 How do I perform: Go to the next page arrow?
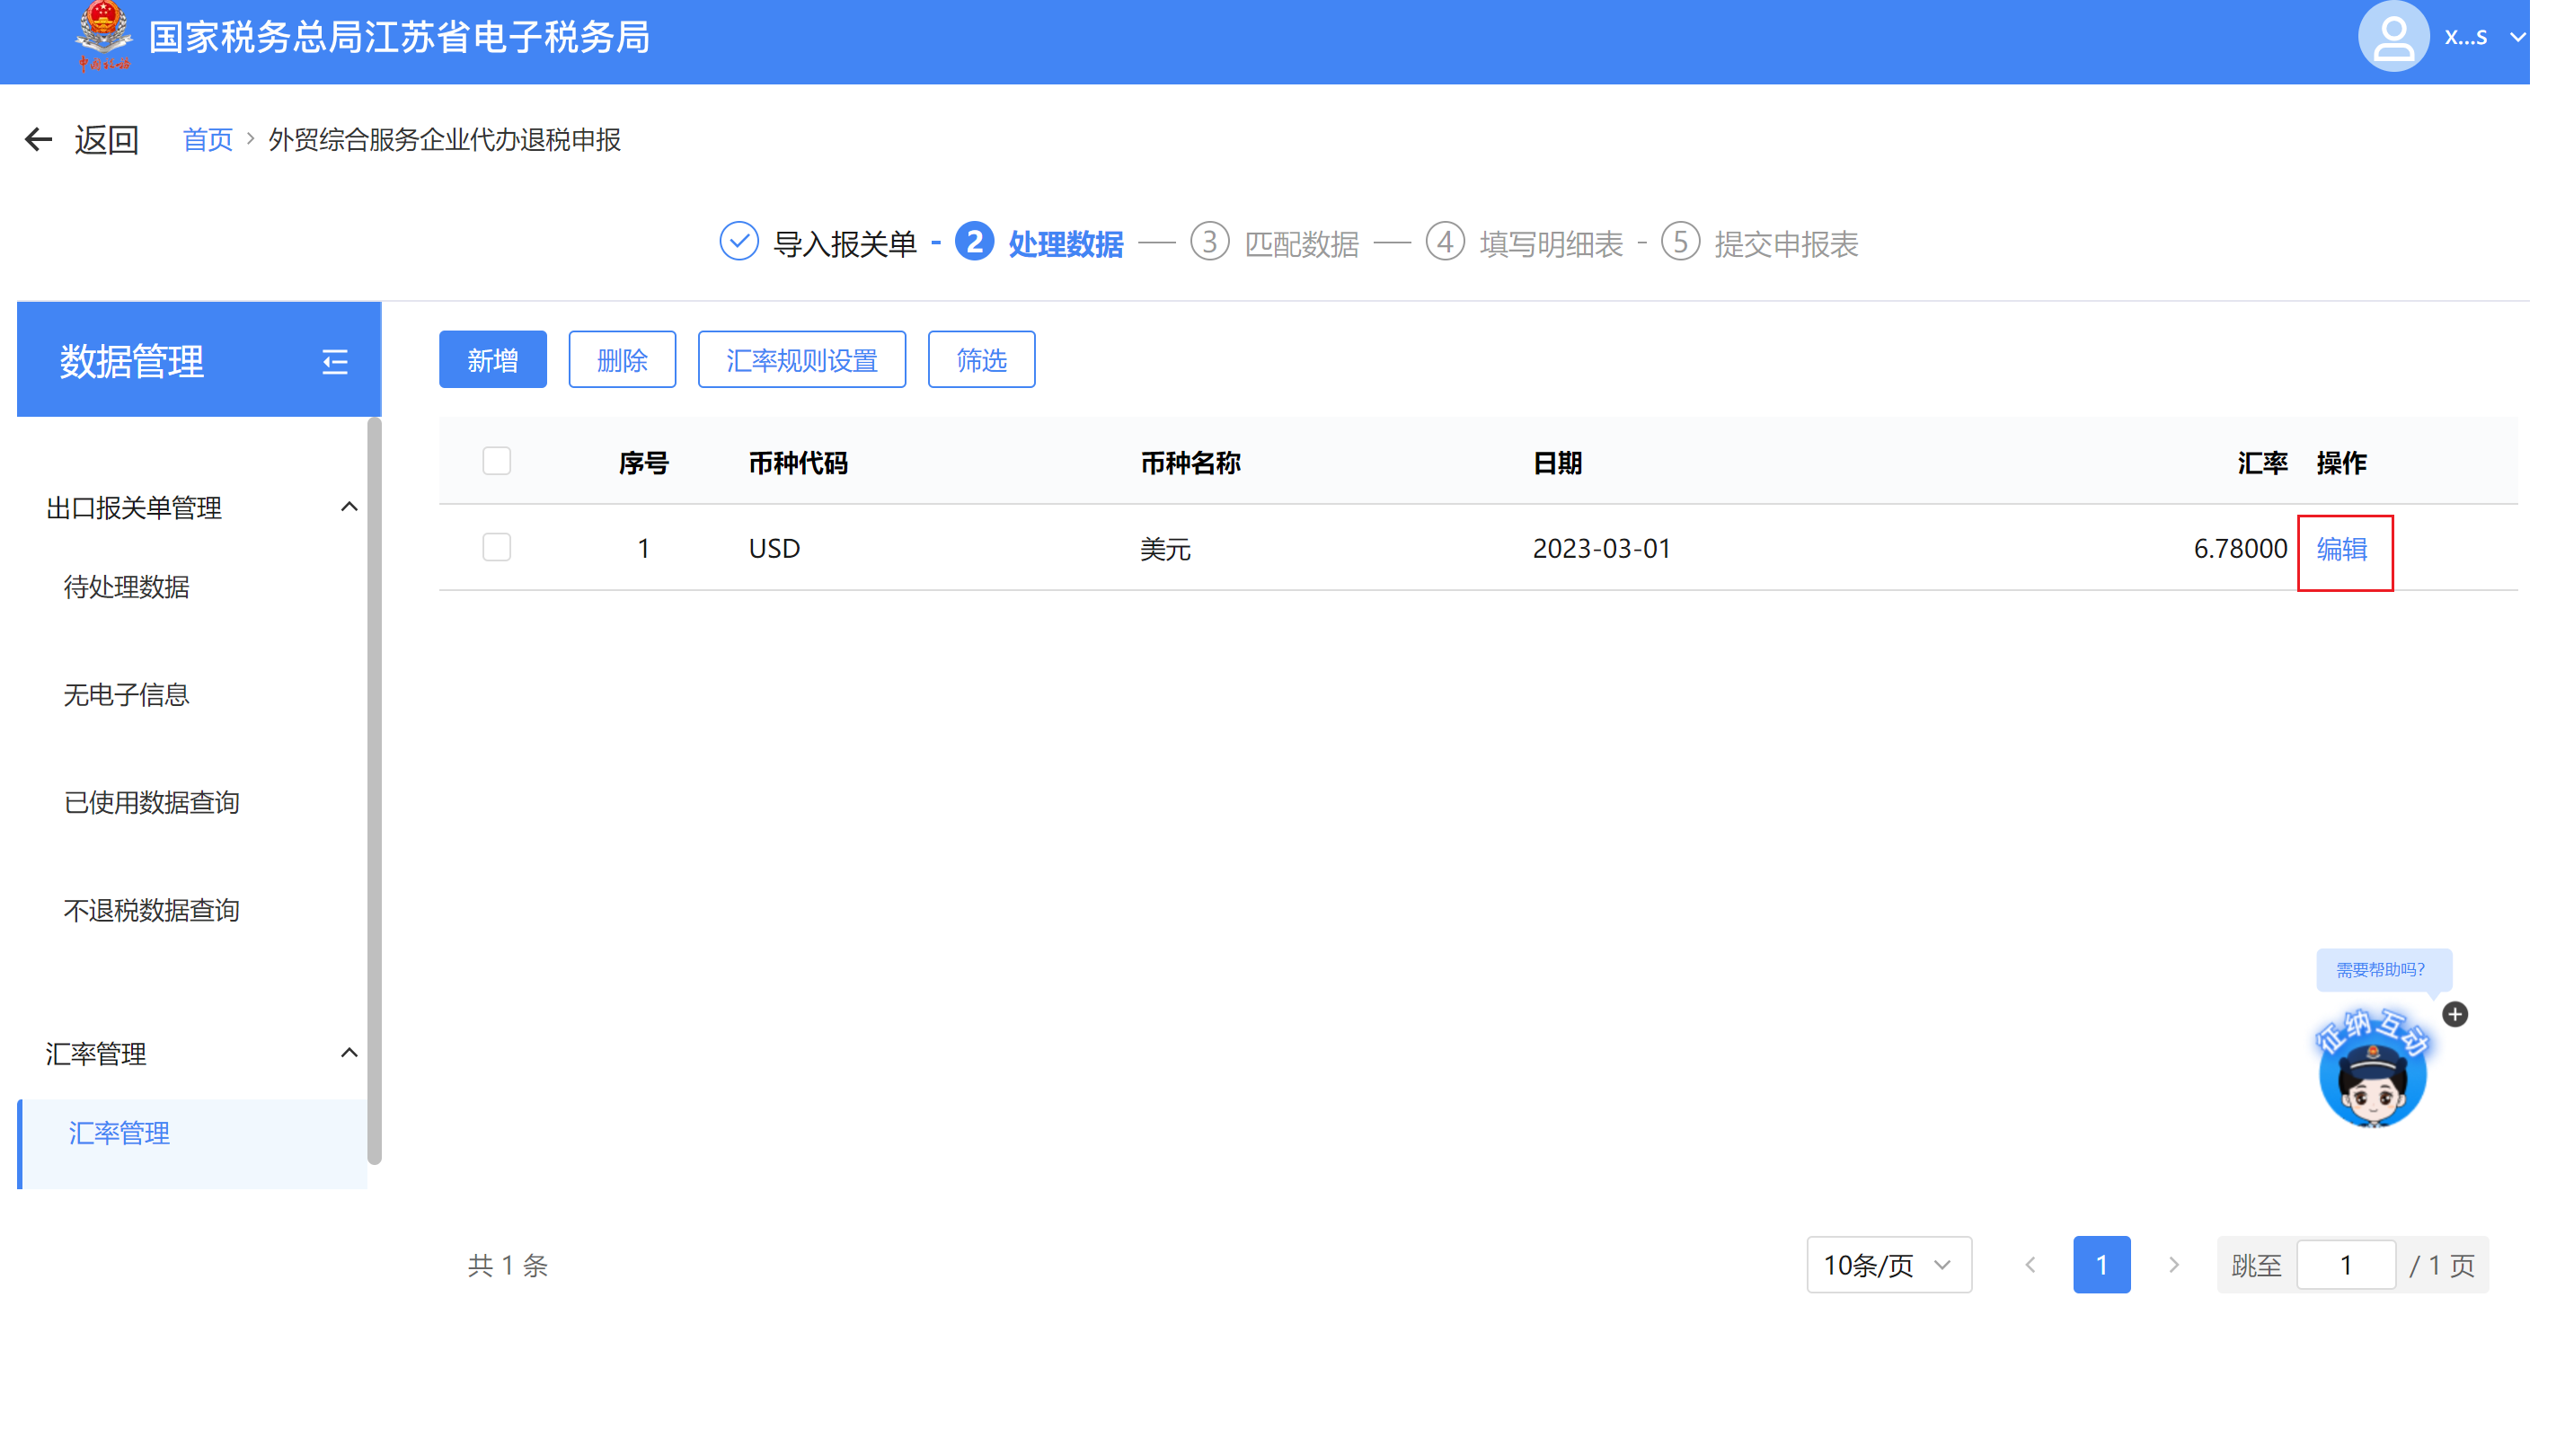click(x=2173, y=1265)
